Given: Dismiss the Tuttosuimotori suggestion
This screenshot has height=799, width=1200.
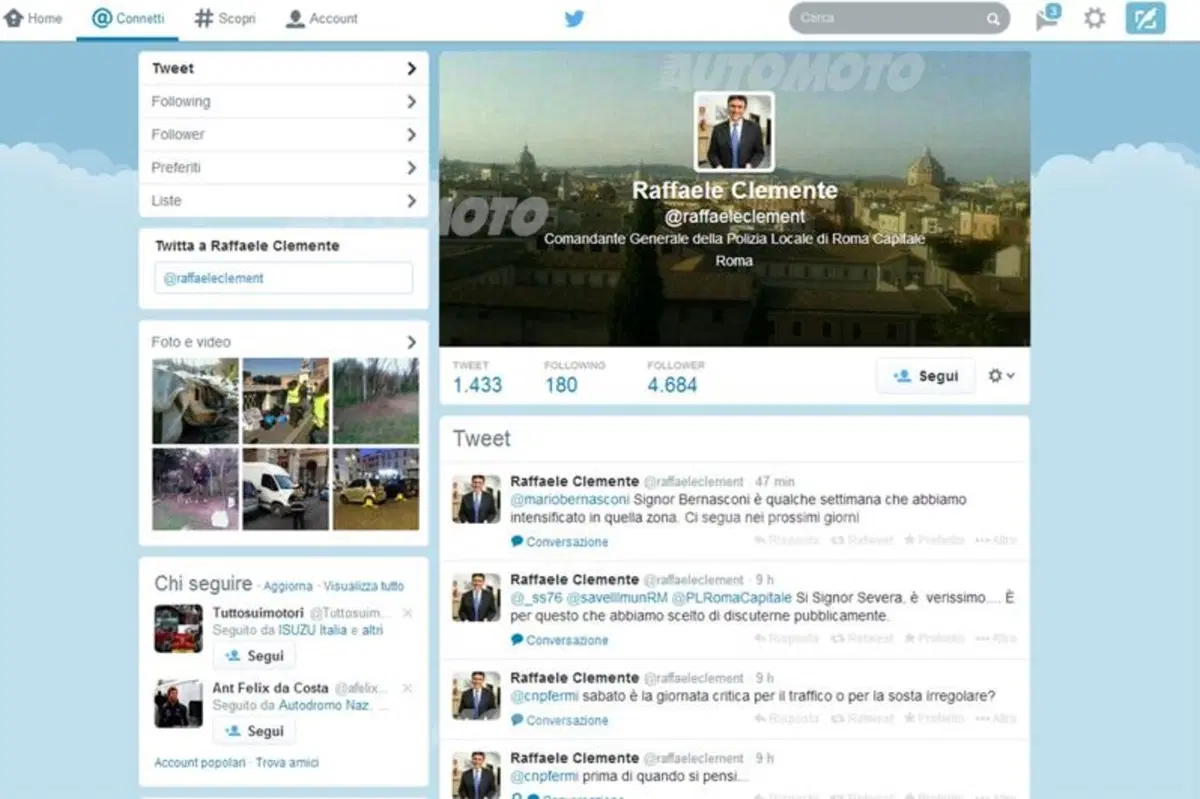Looking at the screenshot, I should tap(407, 612).
